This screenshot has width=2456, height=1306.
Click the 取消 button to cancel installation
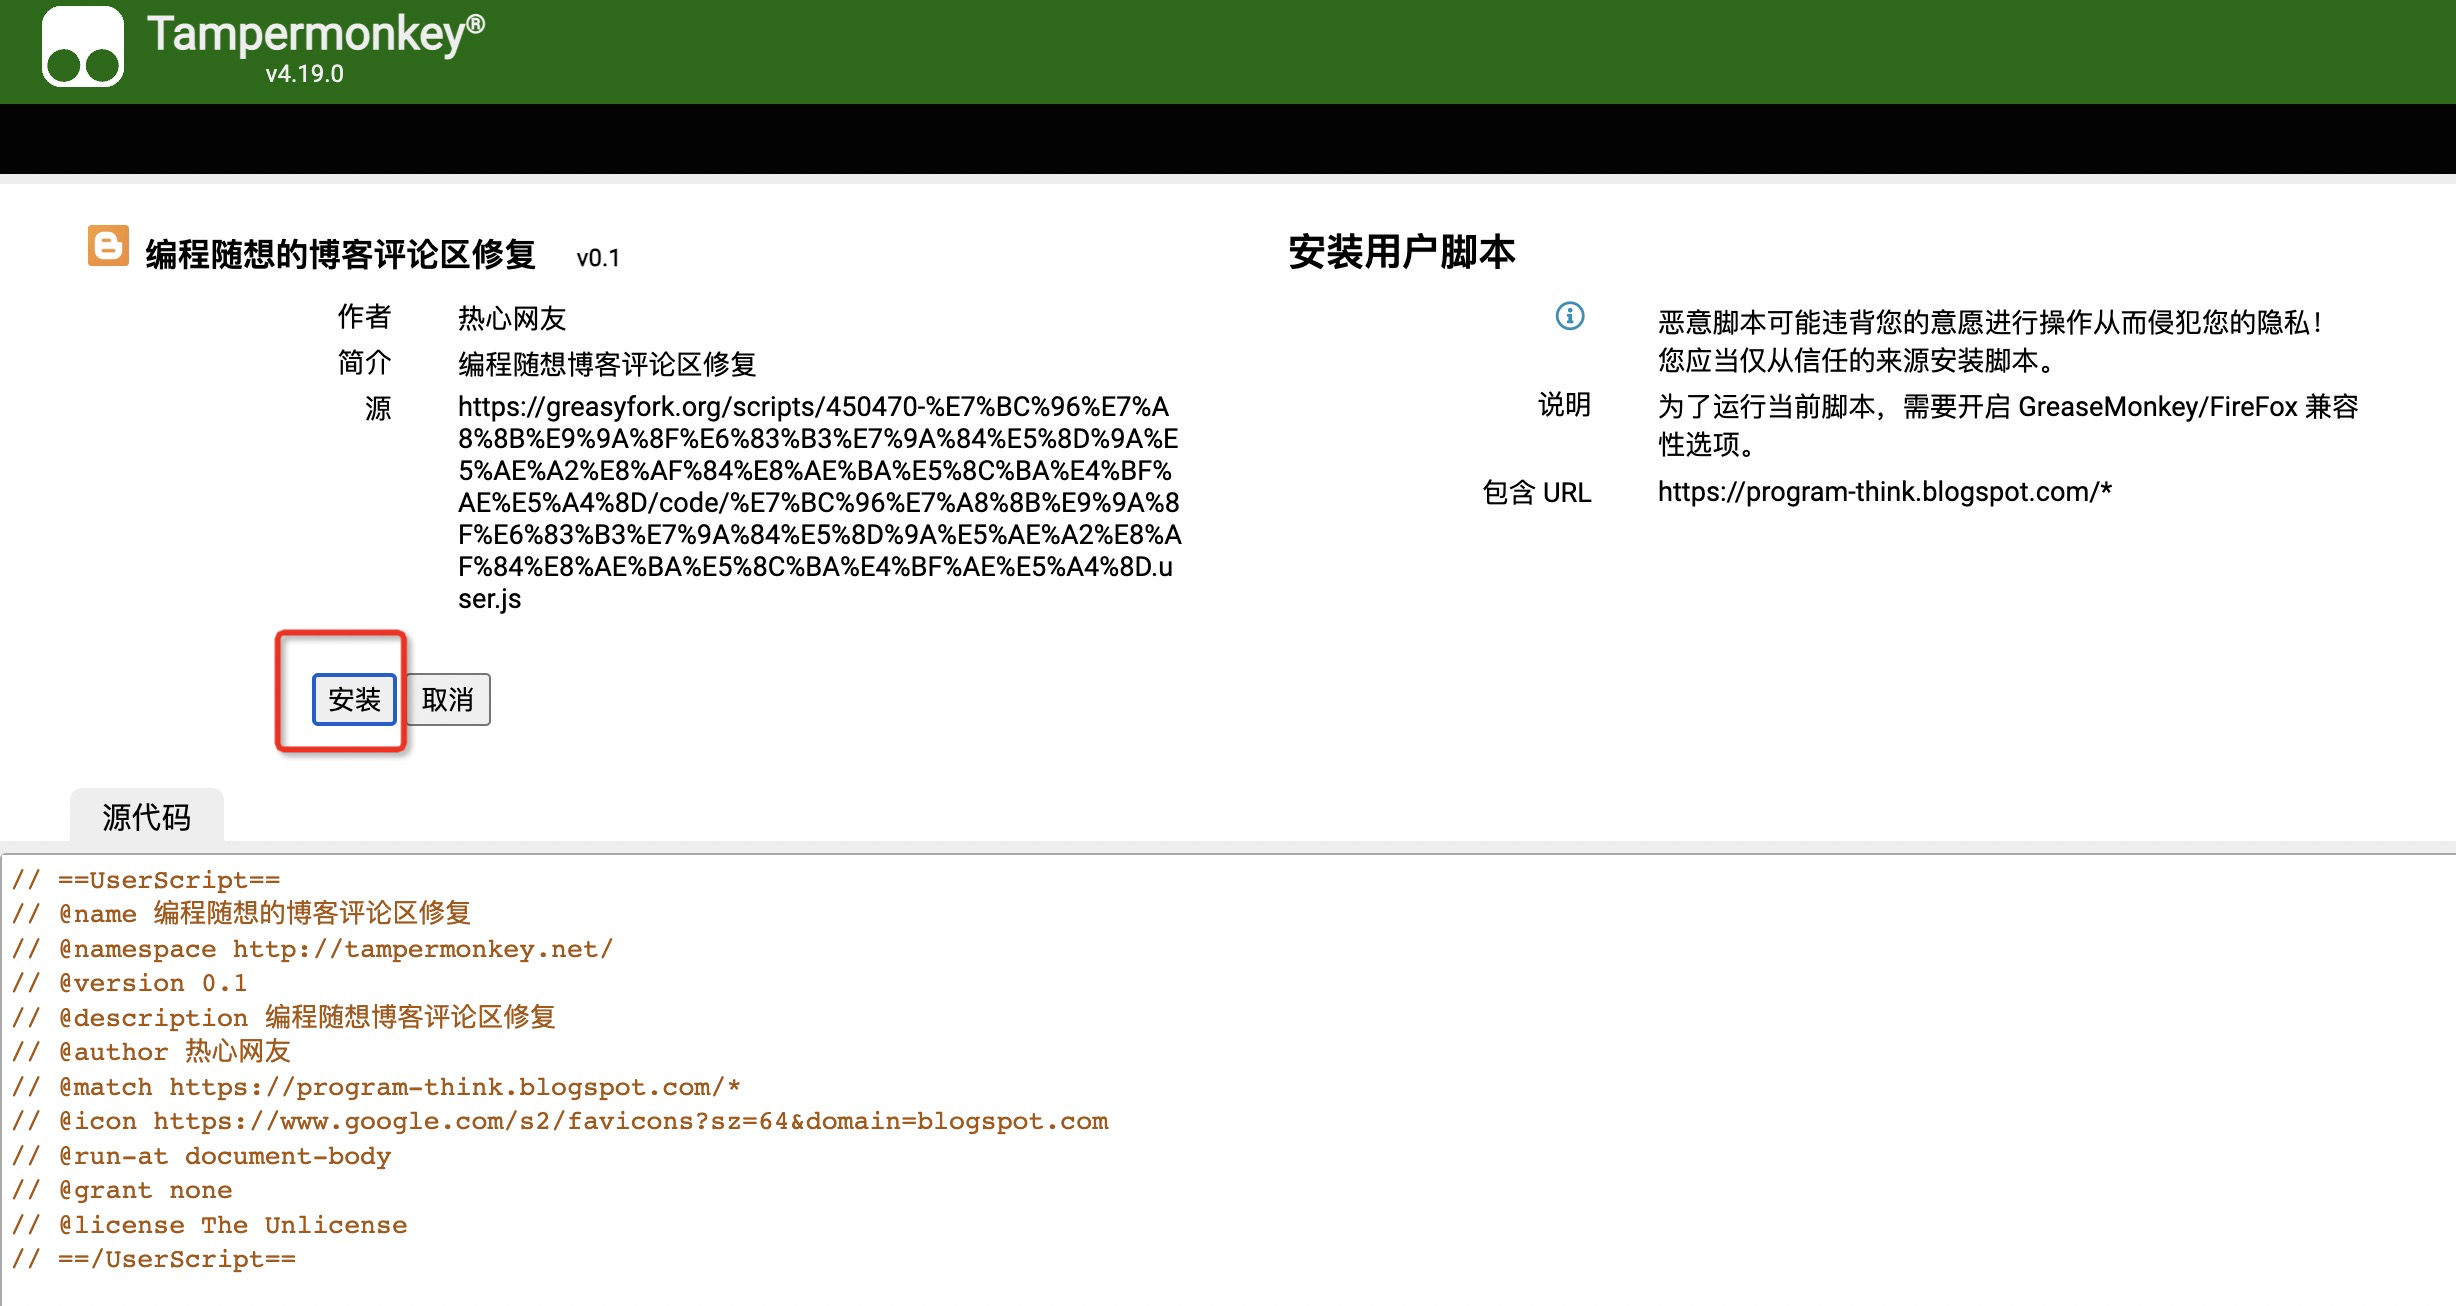(447, 700)
